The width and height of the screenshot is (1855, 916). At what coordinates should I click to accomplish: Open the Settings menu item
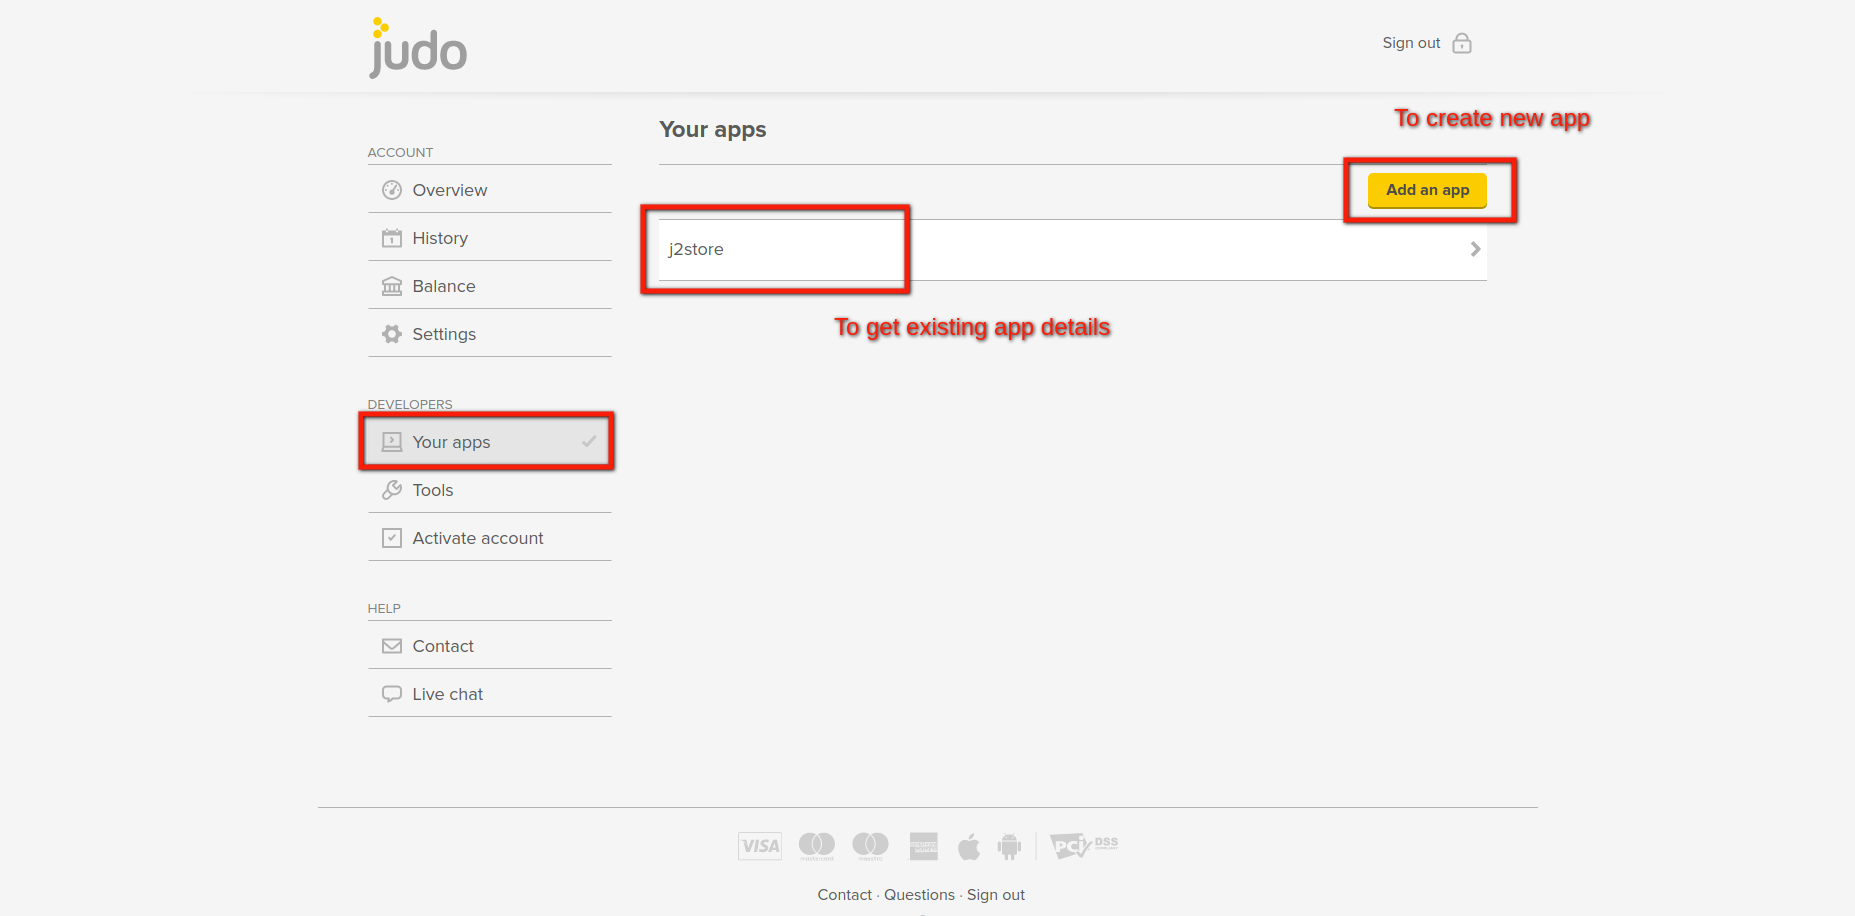pyautogui.click(x=490, y=334)
